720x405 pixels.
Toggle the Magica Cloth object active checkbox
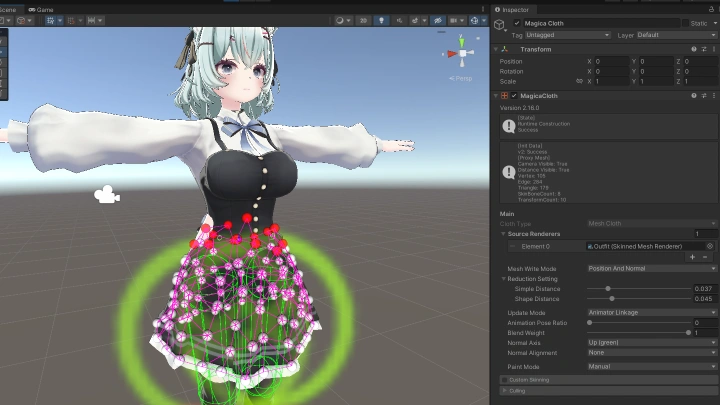pyautogui.click(x=517, y=22)
